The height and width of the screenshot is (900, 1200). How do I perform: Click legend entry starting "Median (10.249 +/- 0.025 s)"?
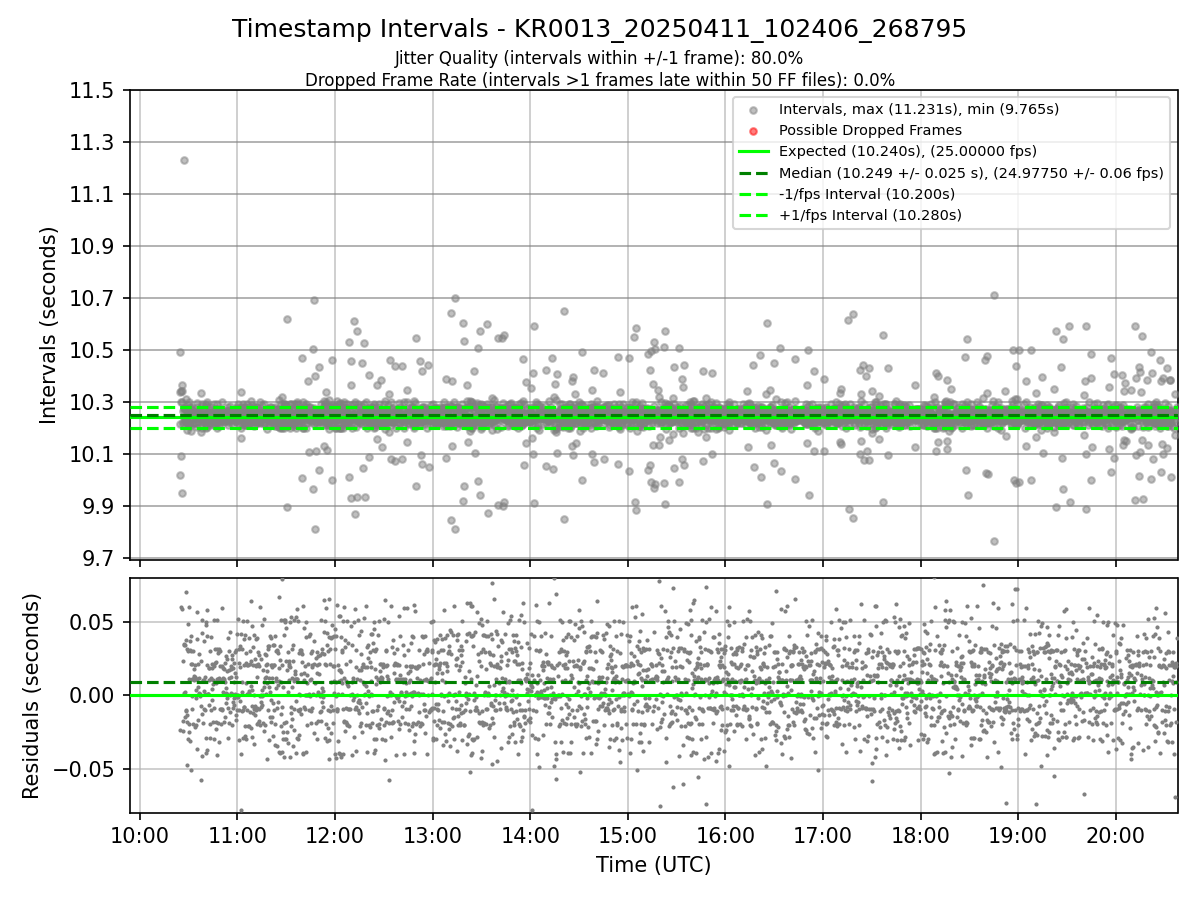pos(971,173)
